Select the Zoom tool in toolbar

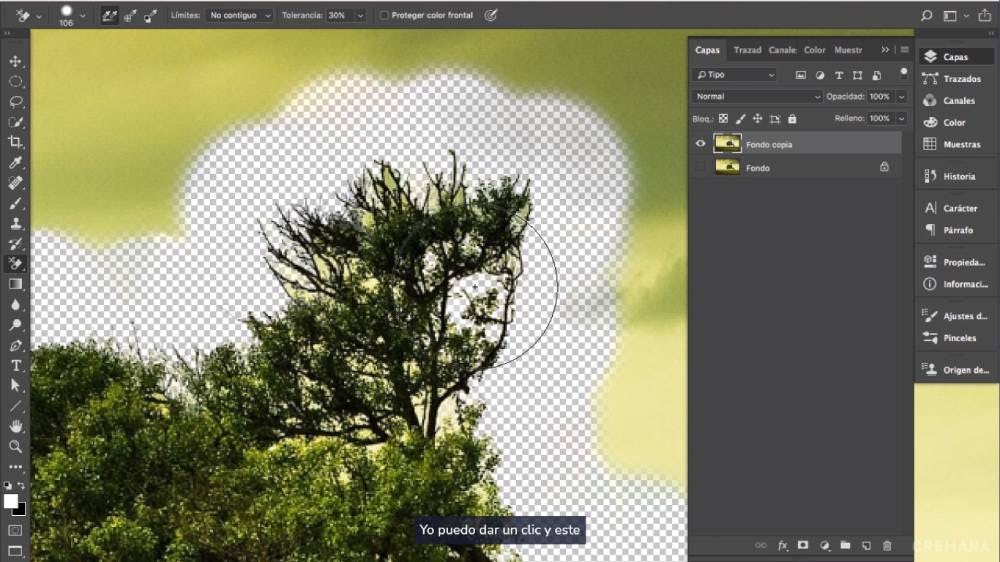pyautogui.click(x=16, y=446)
